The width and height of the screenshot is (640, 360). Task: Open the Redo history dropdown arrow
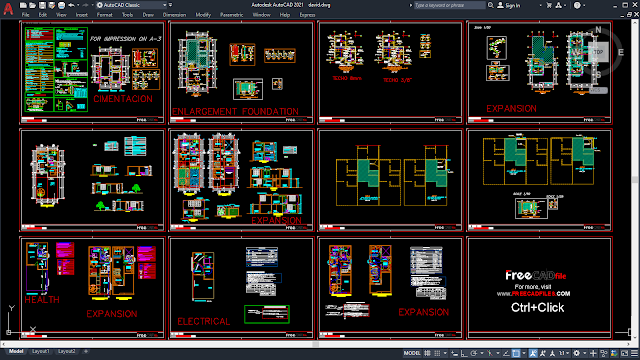(x=93, y=5)
